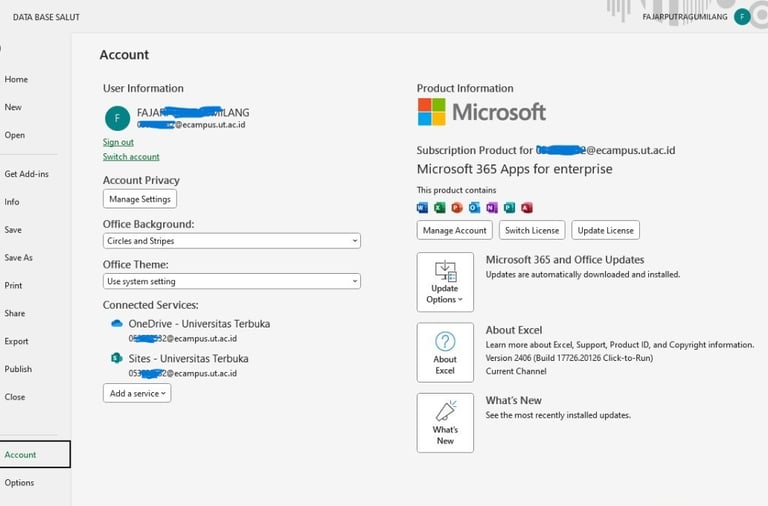Open the Print page
The image size is (768, 506).
pyautogui.click(x=13, y=286)
